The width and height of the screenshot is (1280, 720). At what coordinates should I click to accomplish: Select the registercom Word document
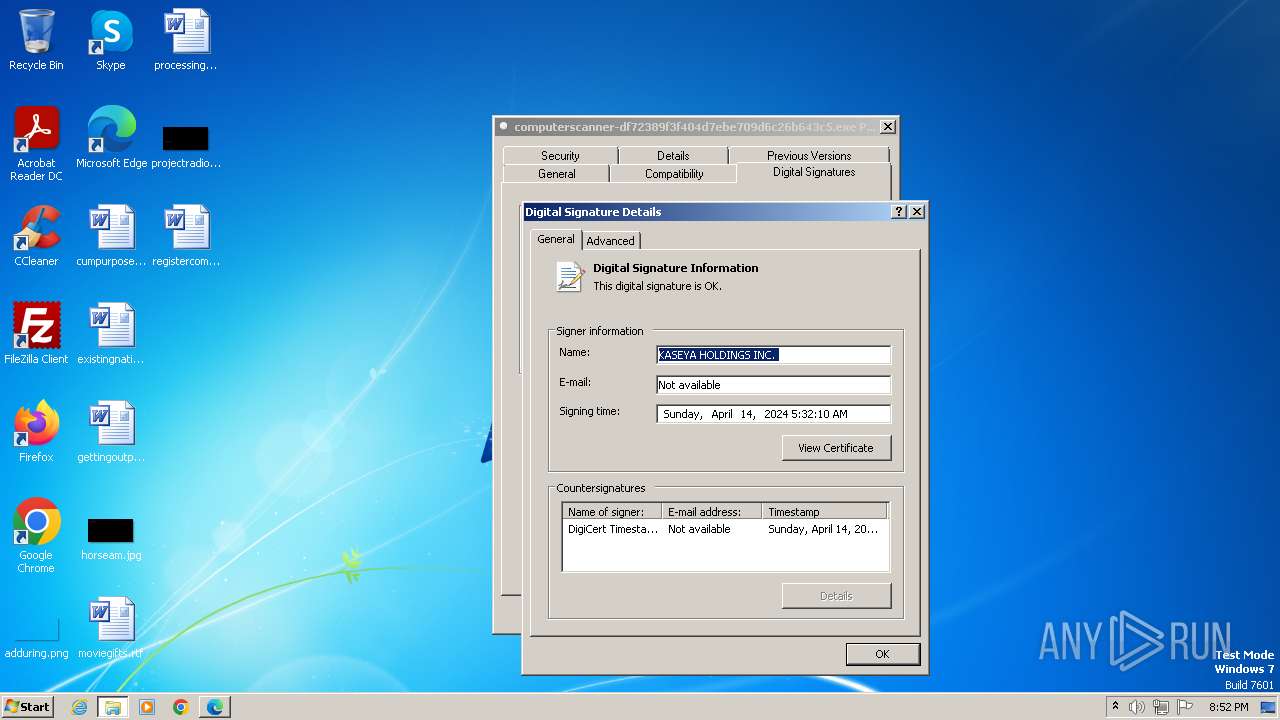coord(186,236)
